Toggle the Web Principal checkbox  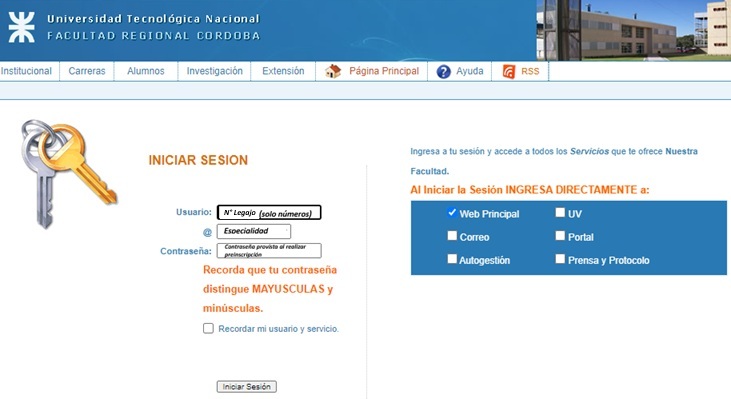452,213
